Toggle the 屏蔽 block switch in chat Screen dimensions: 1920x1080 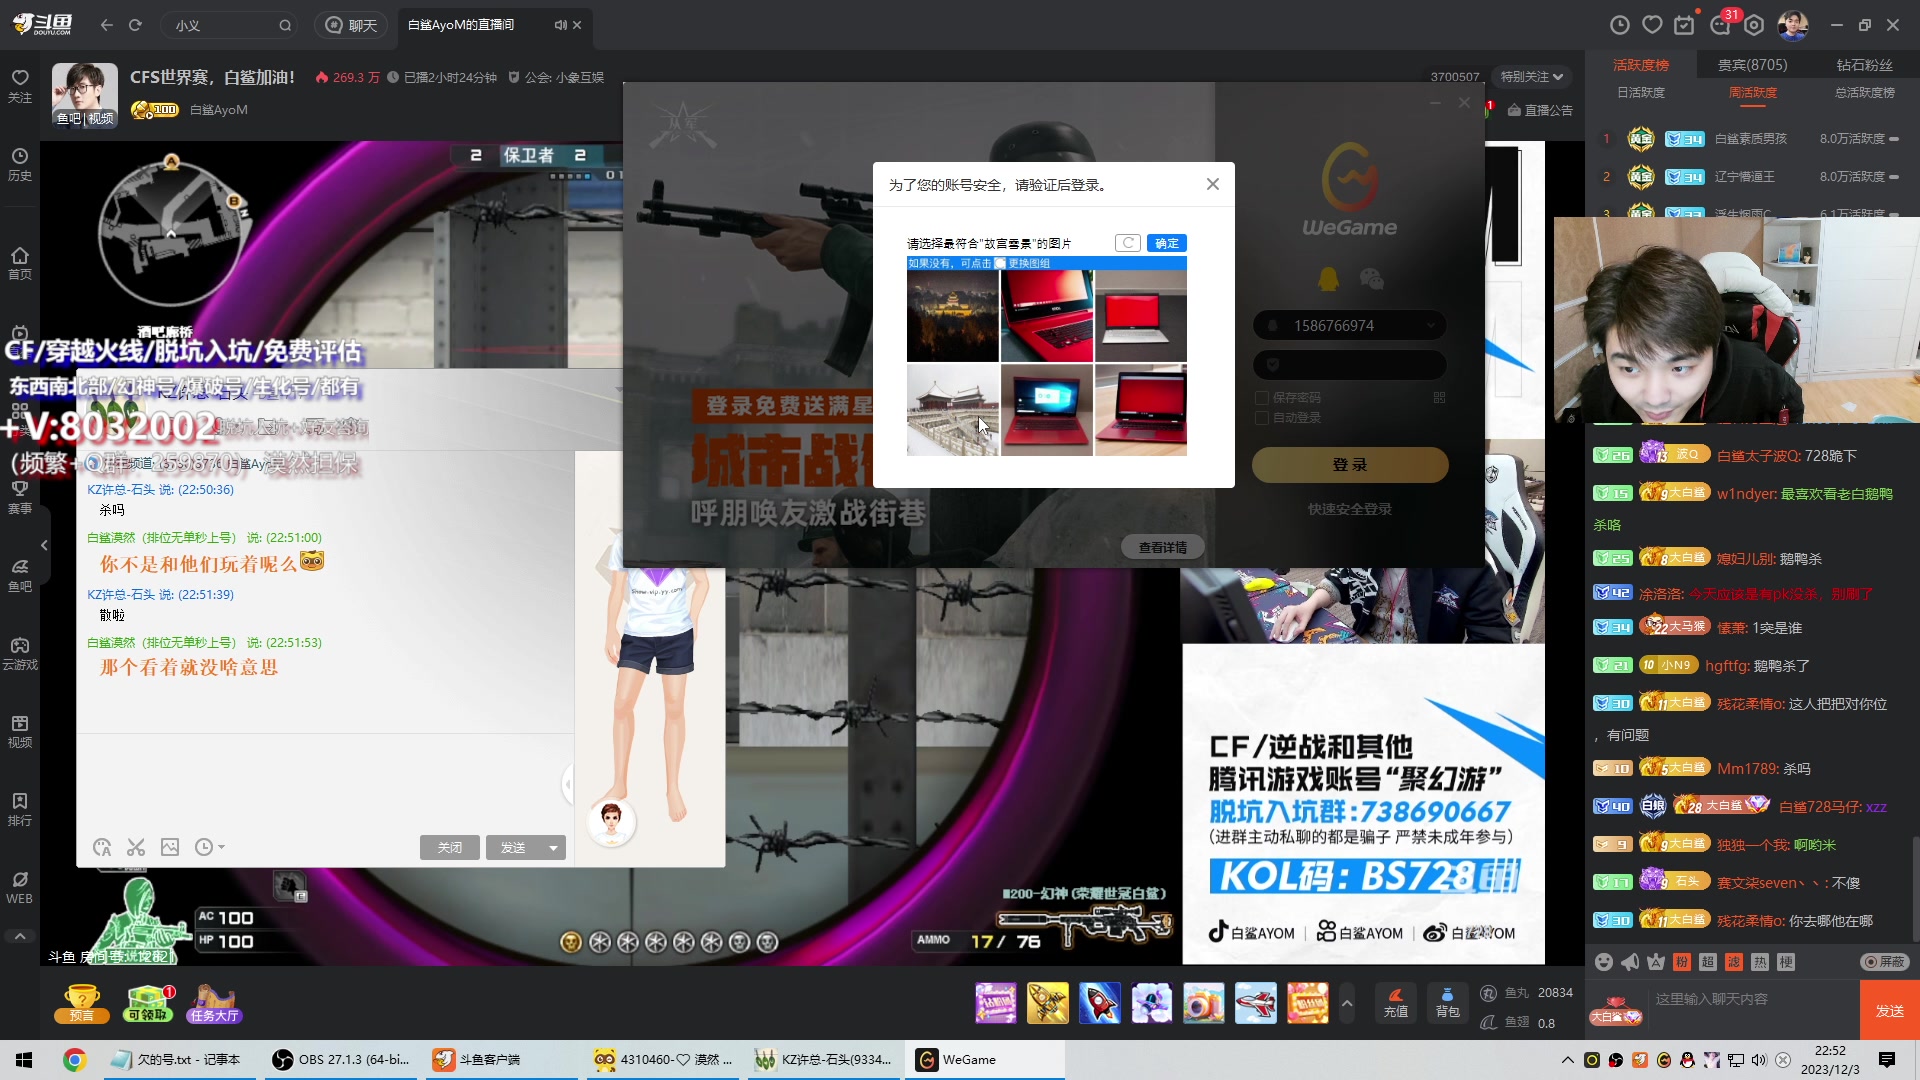[1885, 962]
